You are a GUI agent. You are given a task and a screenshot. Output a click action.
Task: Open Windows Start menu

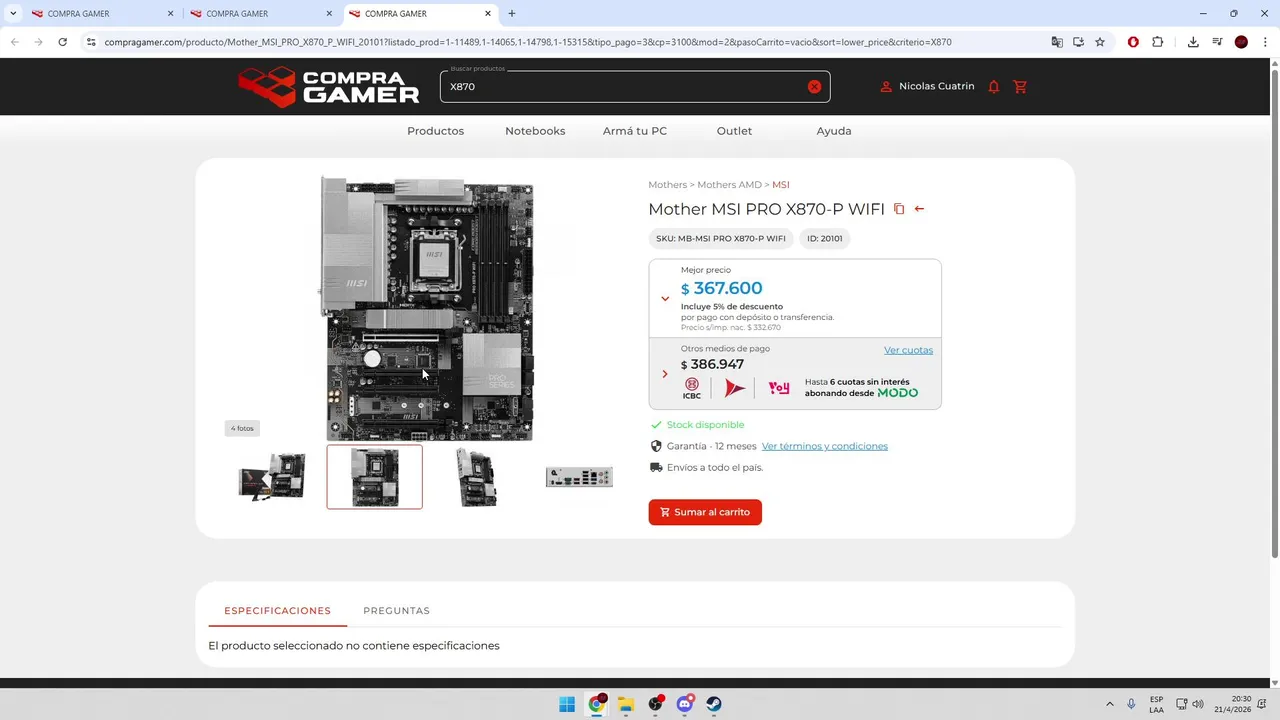[567, 704]
